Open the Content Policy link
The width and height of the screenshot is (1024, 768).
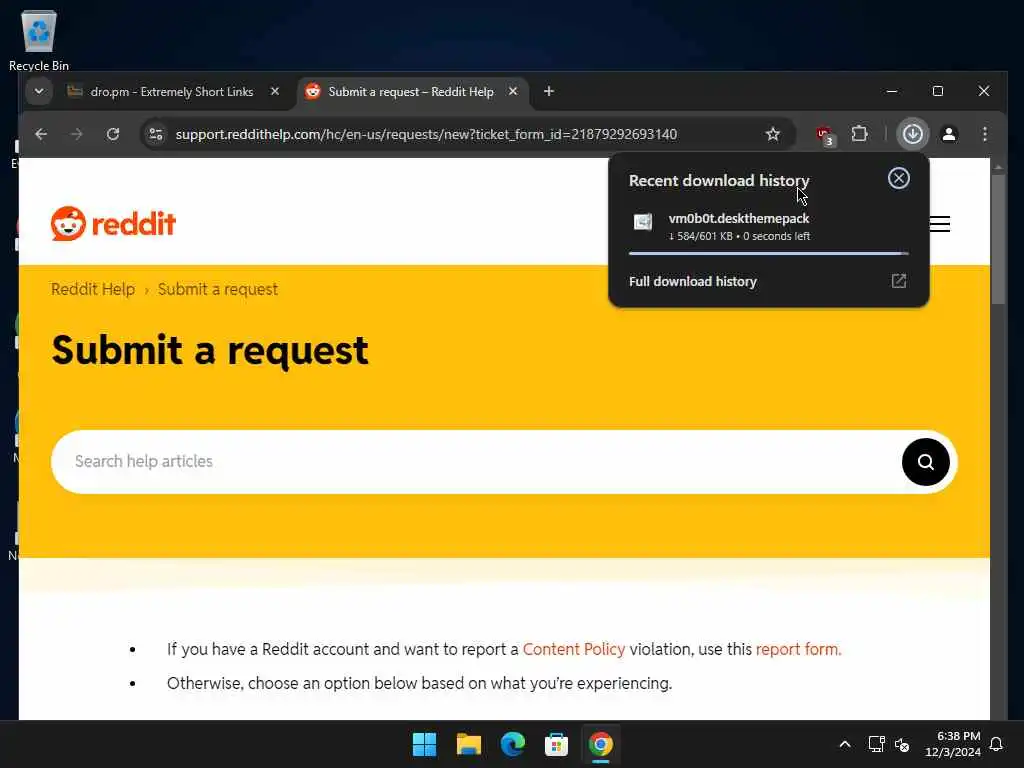pos(573,649)
